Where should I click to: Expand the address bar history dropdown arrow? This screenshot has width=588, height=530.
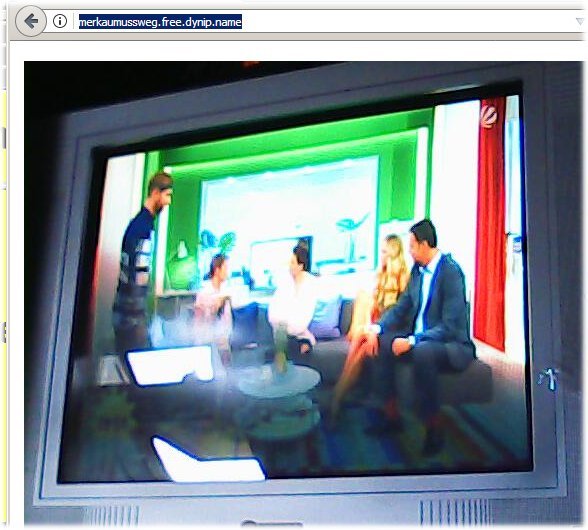580,21
